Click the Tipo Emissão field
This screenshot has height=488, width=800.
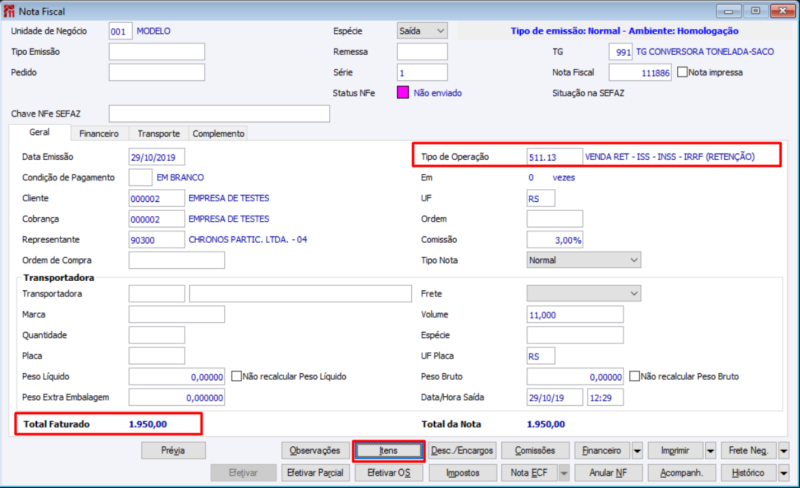[x=157, y=52]
